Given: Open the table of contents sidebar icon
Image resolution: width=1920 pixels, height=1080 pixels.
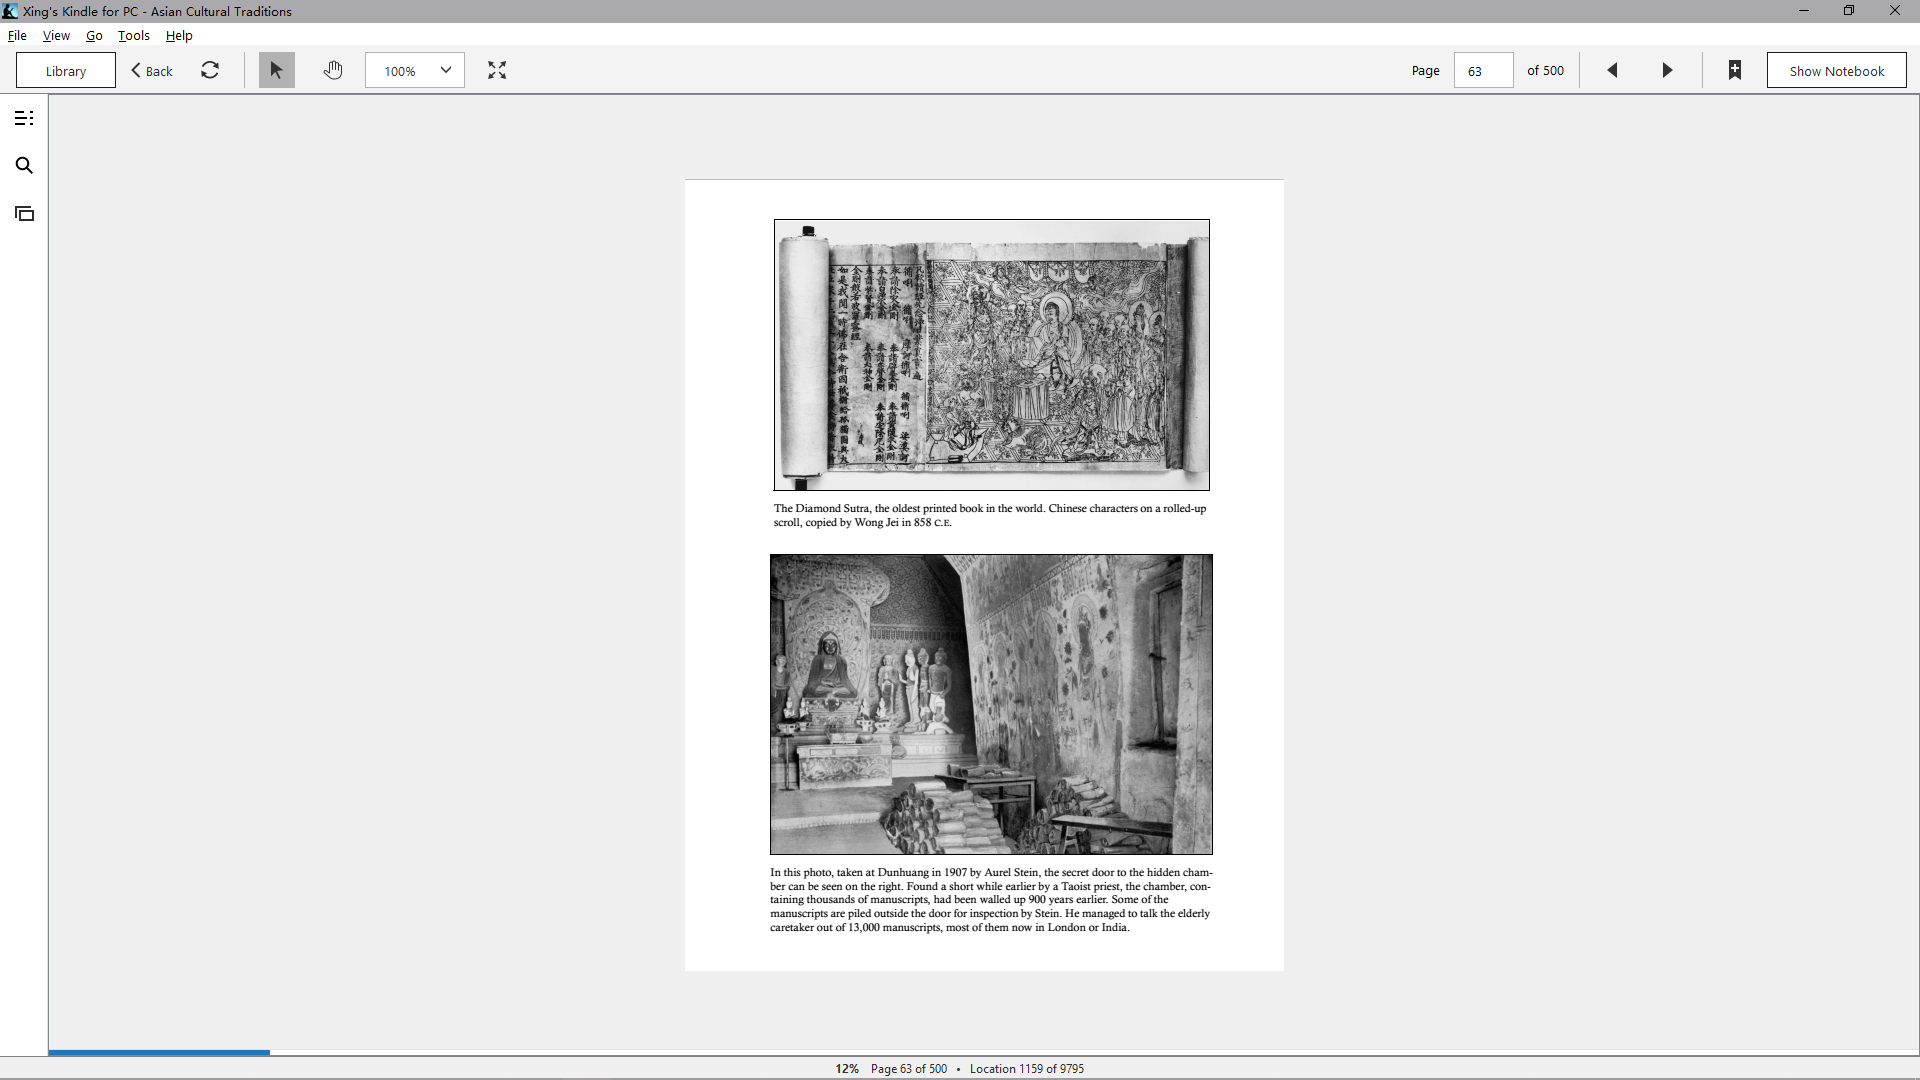Looking at the screenshot, I should 24,118.
